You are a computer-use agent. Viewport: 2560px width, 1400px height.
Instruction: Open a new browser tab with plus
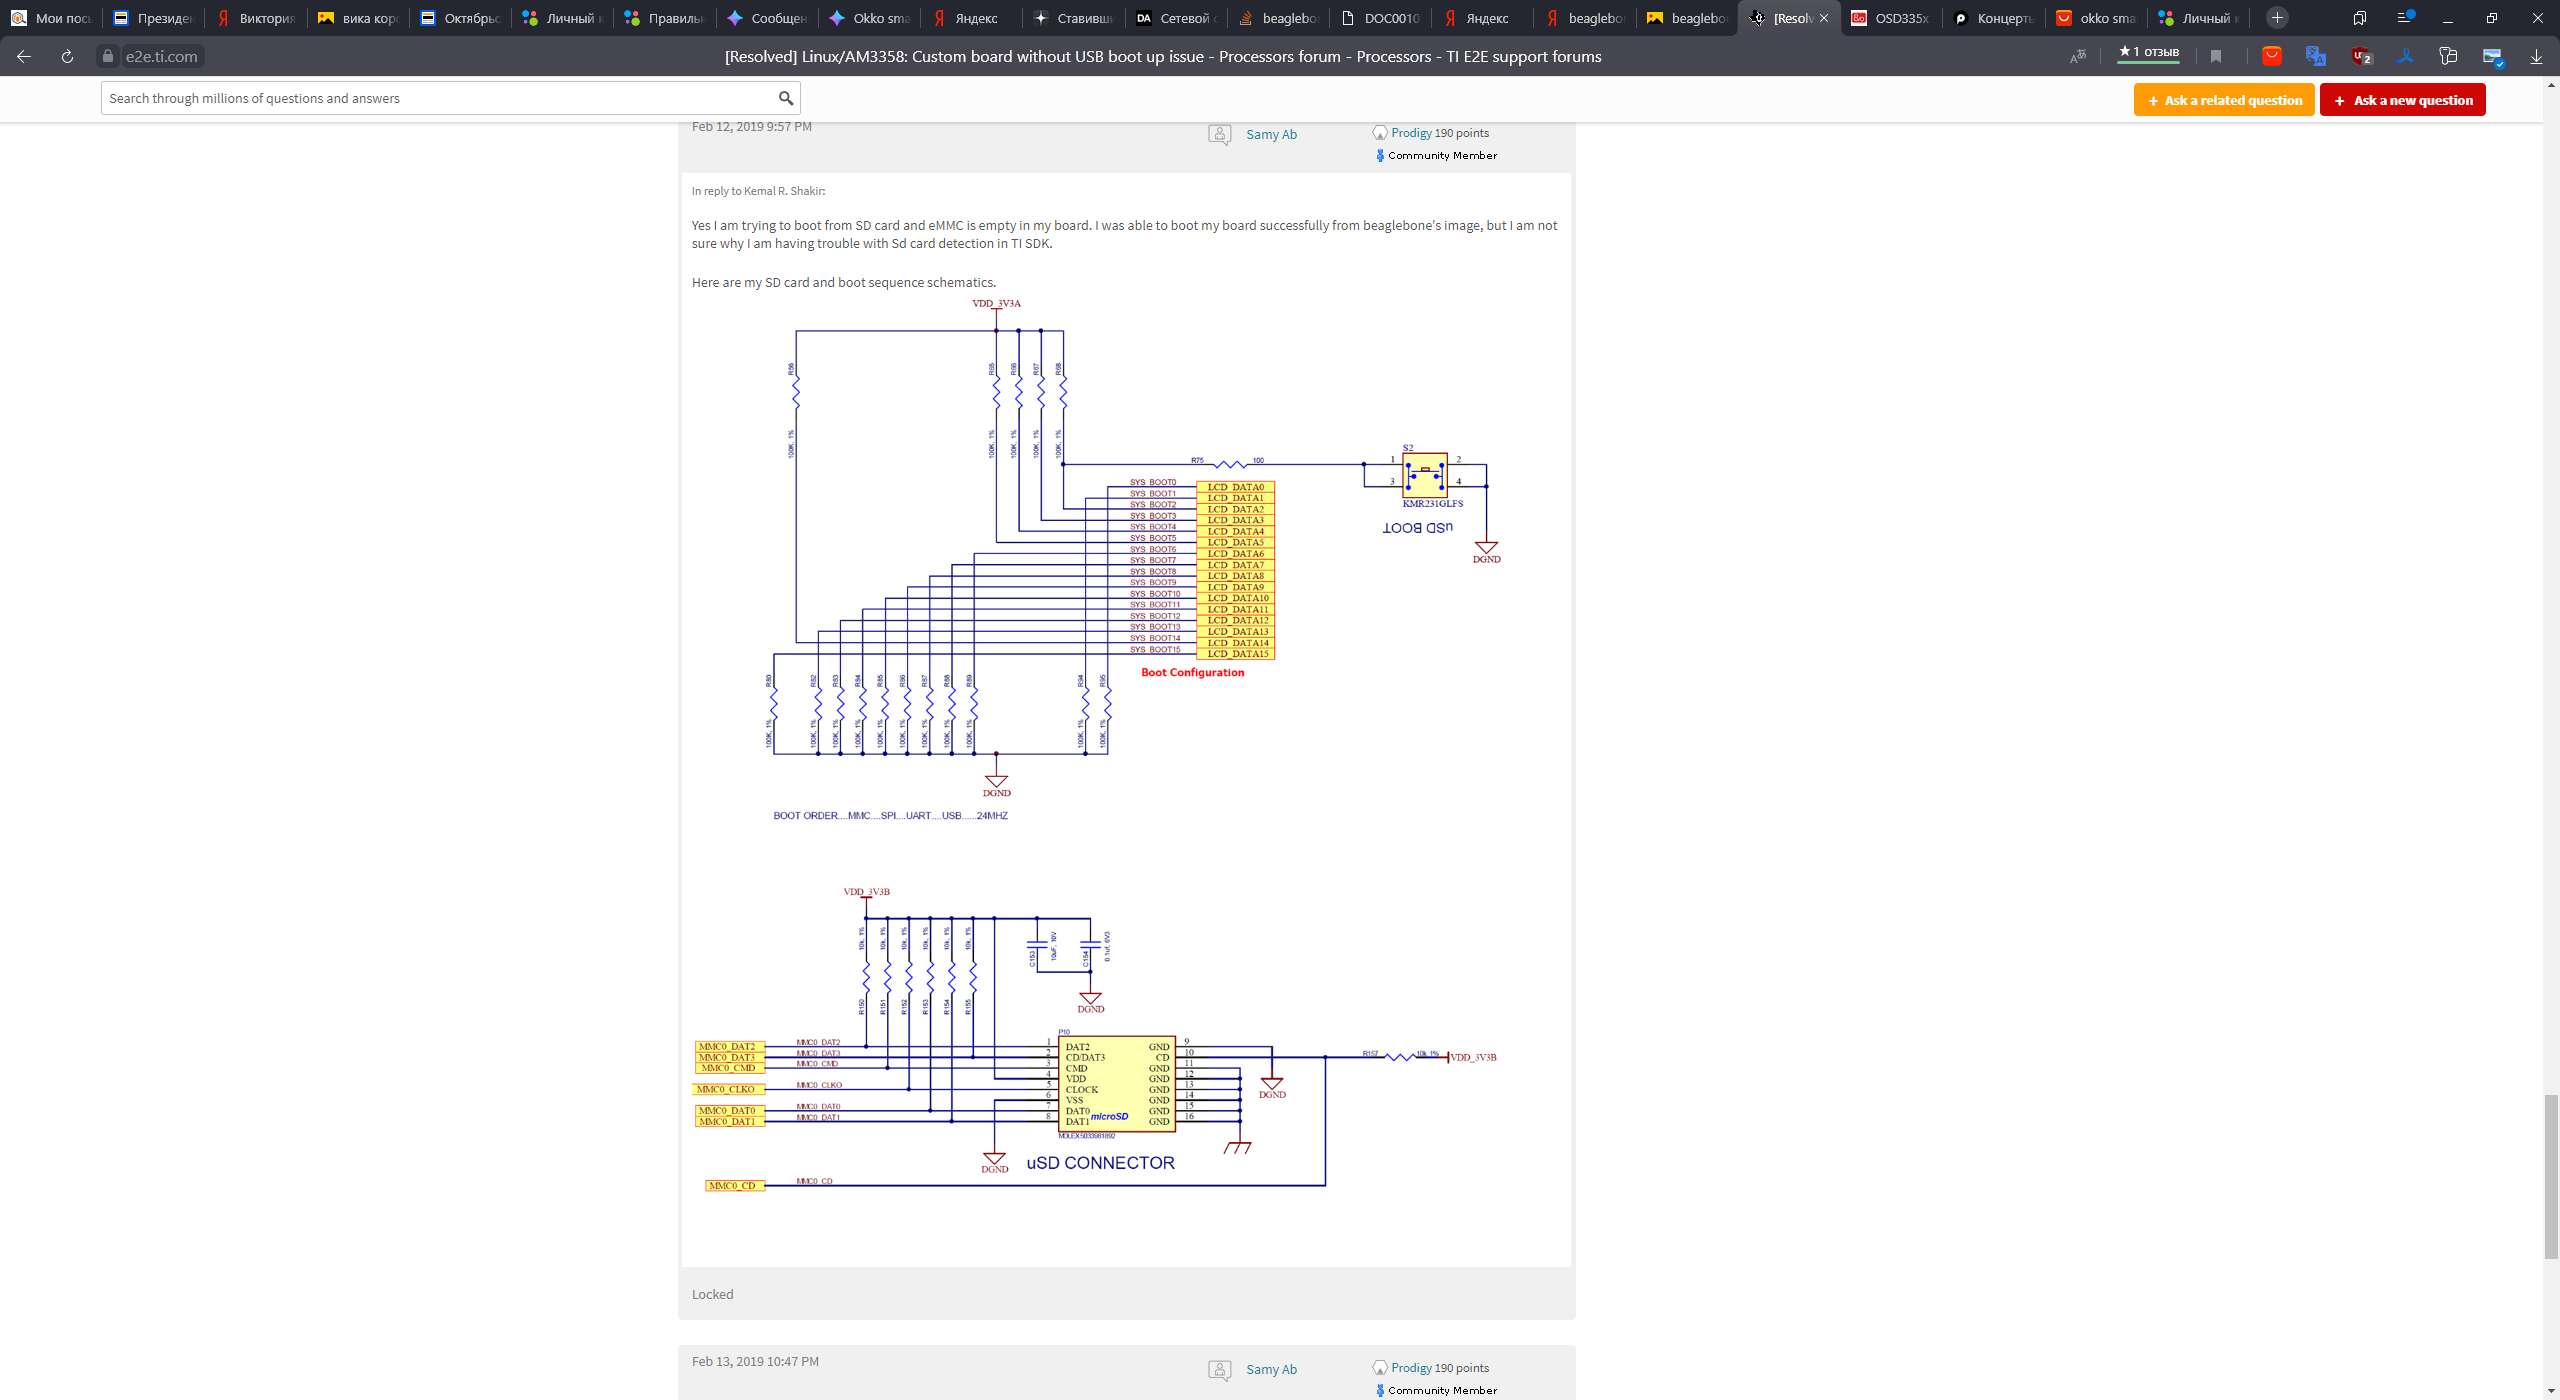pyautogui.click(x=2277, y=18)
